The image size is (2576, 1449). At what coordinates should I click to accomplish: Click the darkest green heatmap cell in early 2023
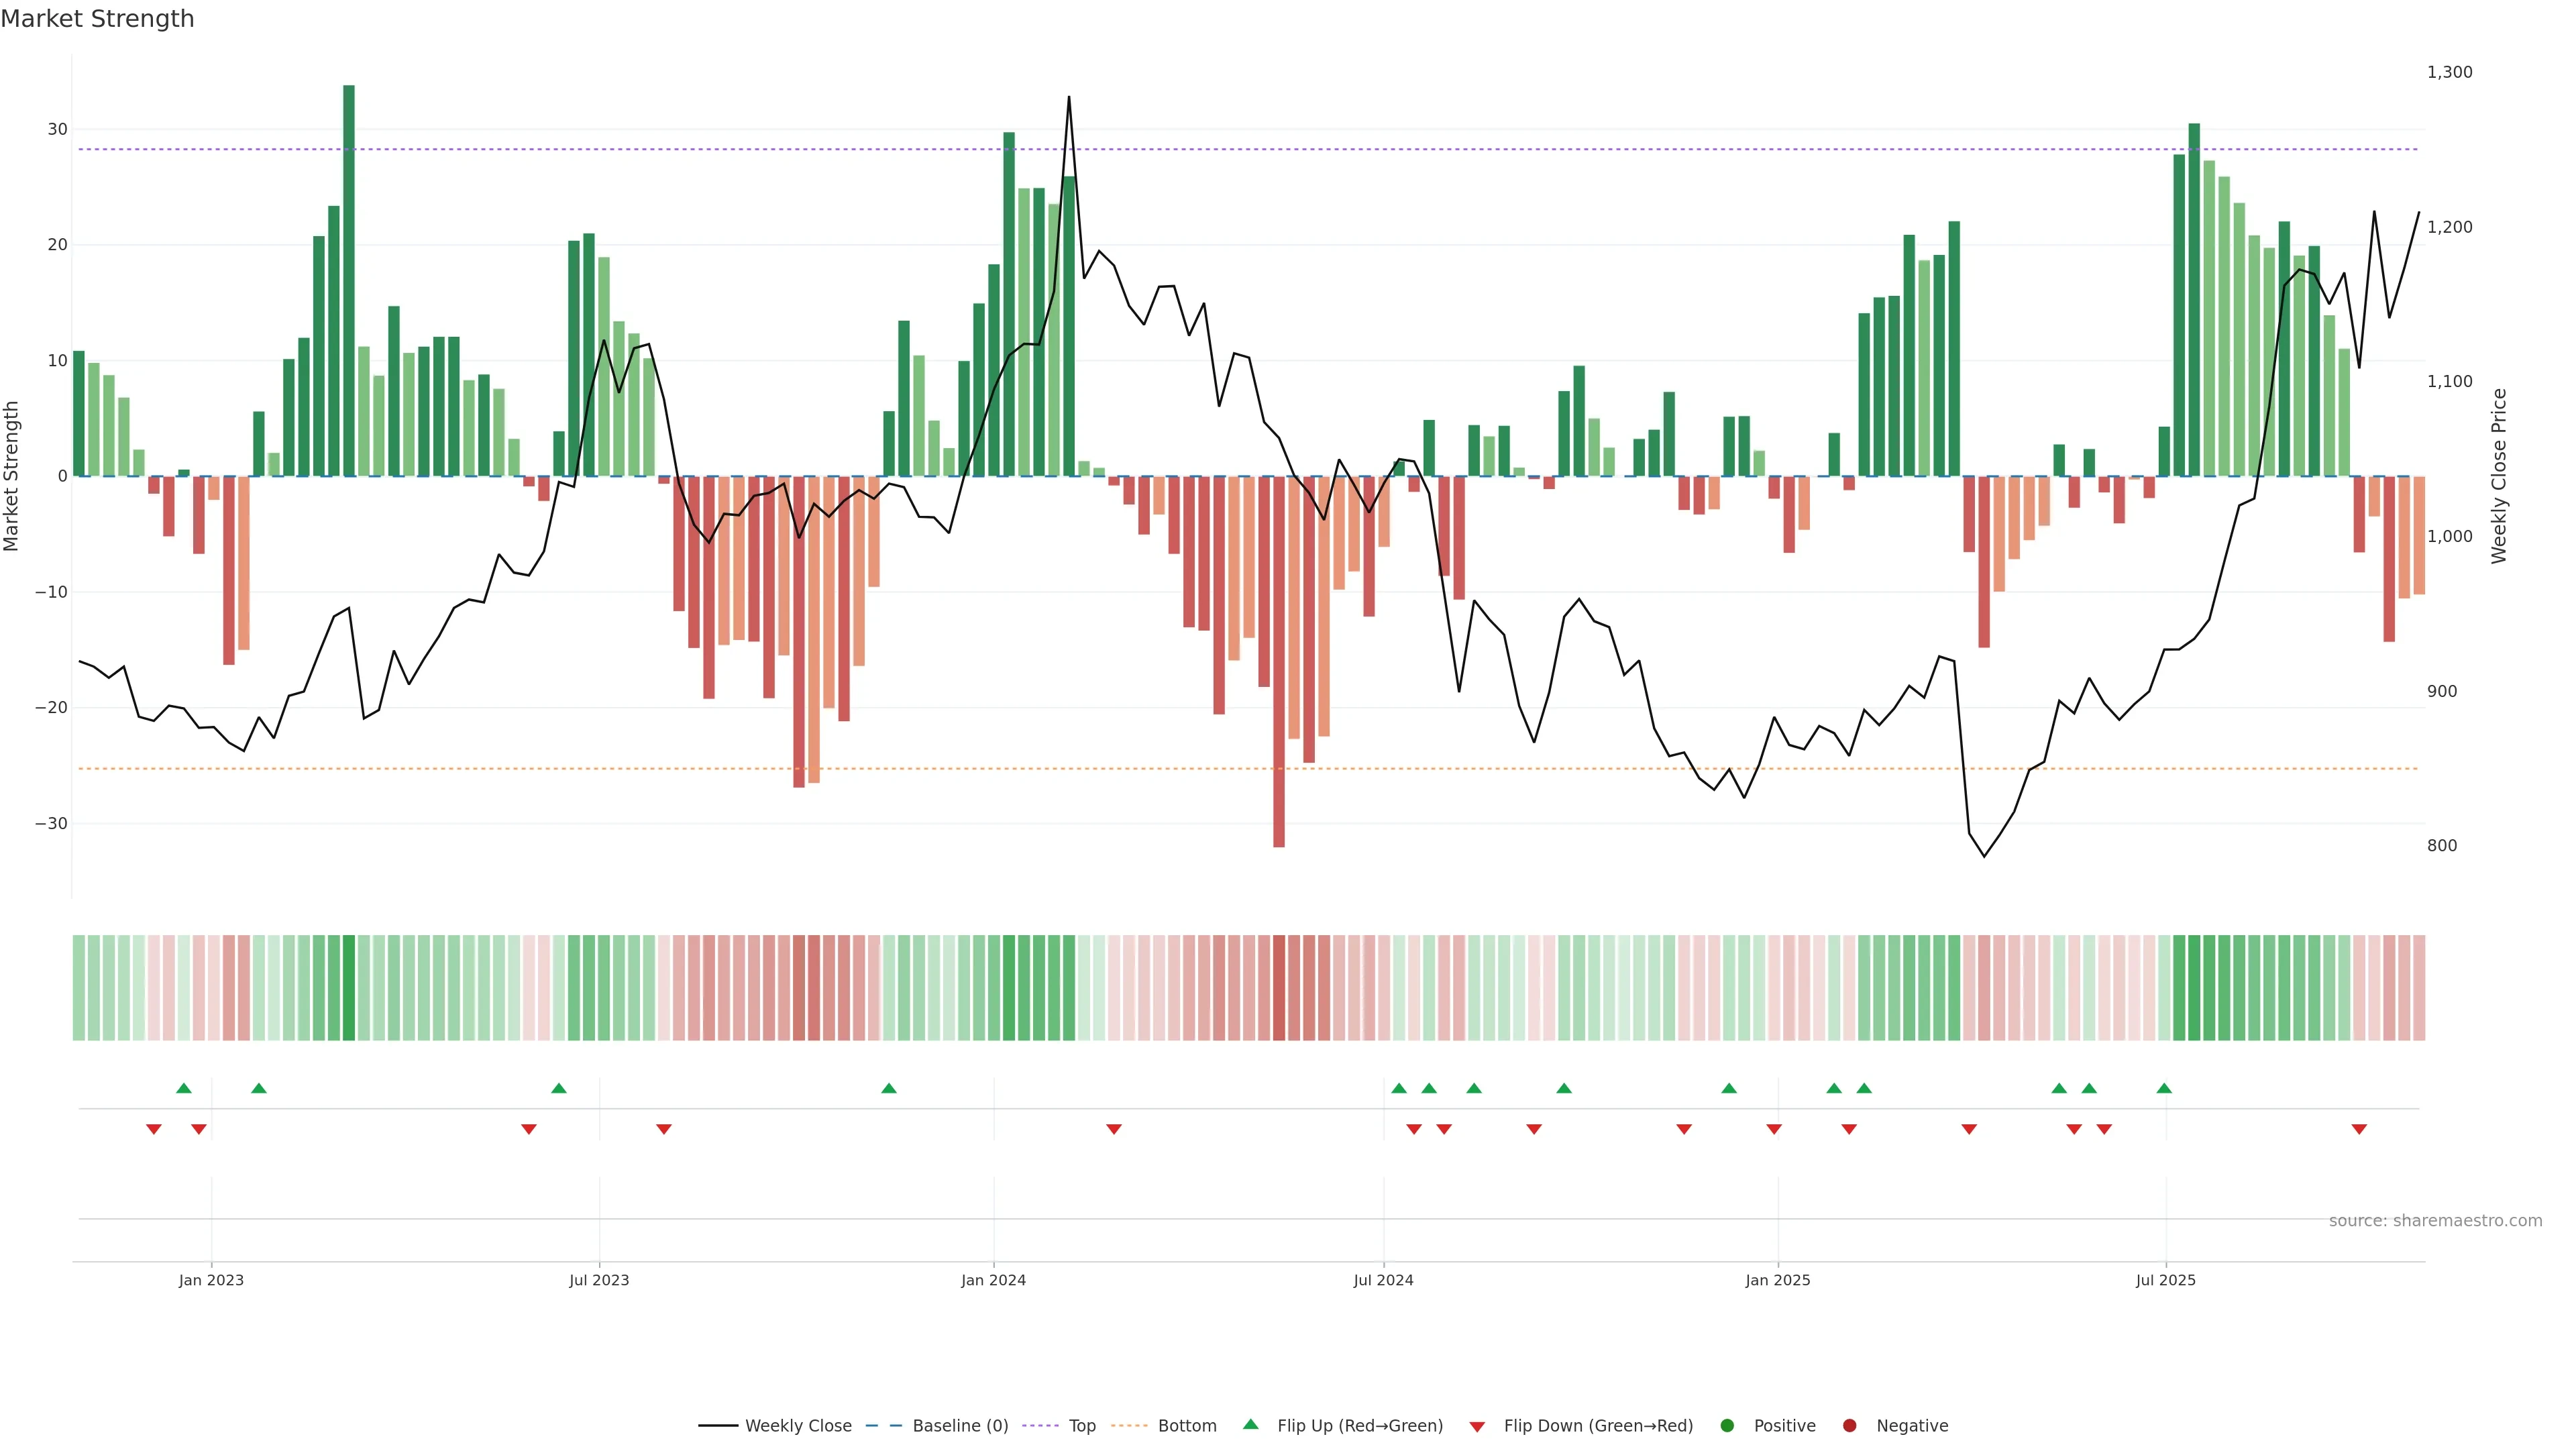[x=349, y=987]
